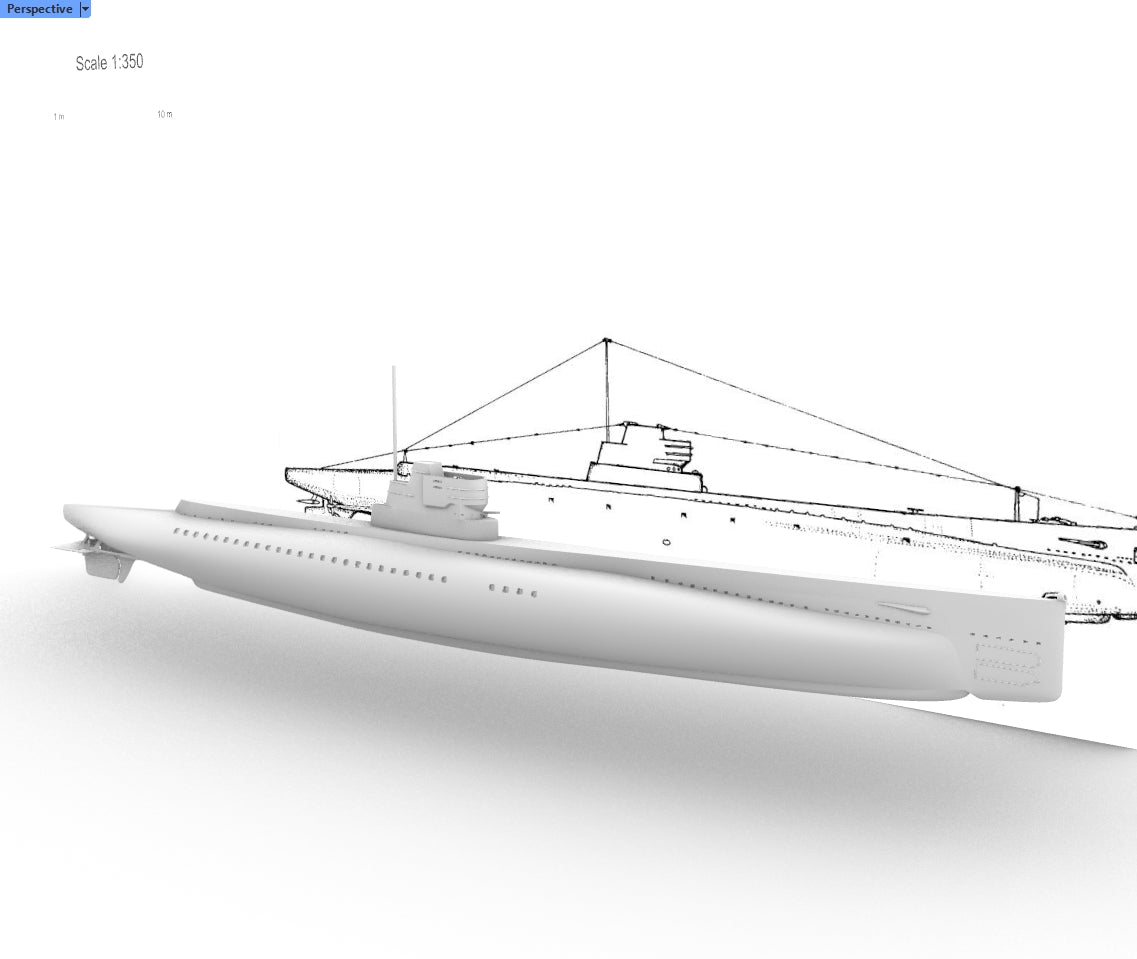The image size is (1137, 959).
Task: Select the antenna mast peak in the drawing
Action: 606,342
